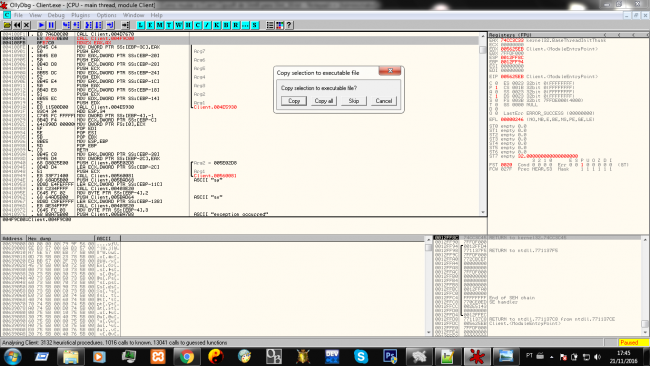Click Debugging options list icon
650x366 pixels.
point(270,25)
